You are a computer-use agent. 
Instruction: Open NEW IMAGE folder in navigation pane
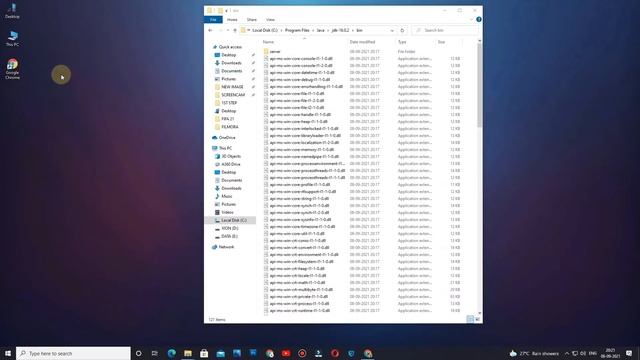point(232,87)
